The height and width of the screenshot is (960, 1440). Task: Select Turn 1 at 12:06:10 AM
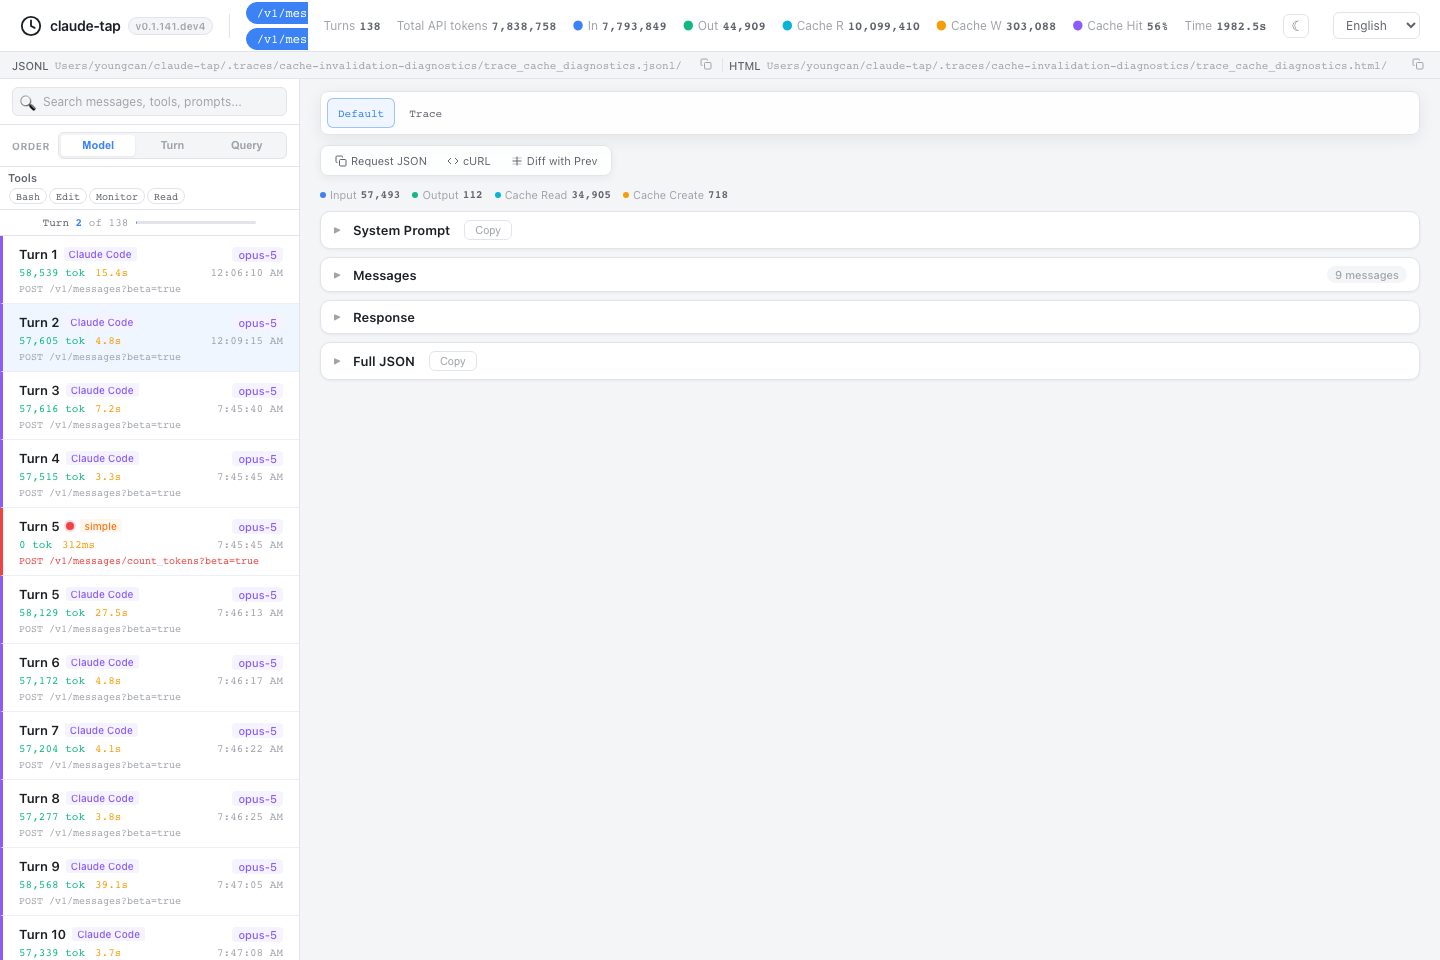click(150, 270)
